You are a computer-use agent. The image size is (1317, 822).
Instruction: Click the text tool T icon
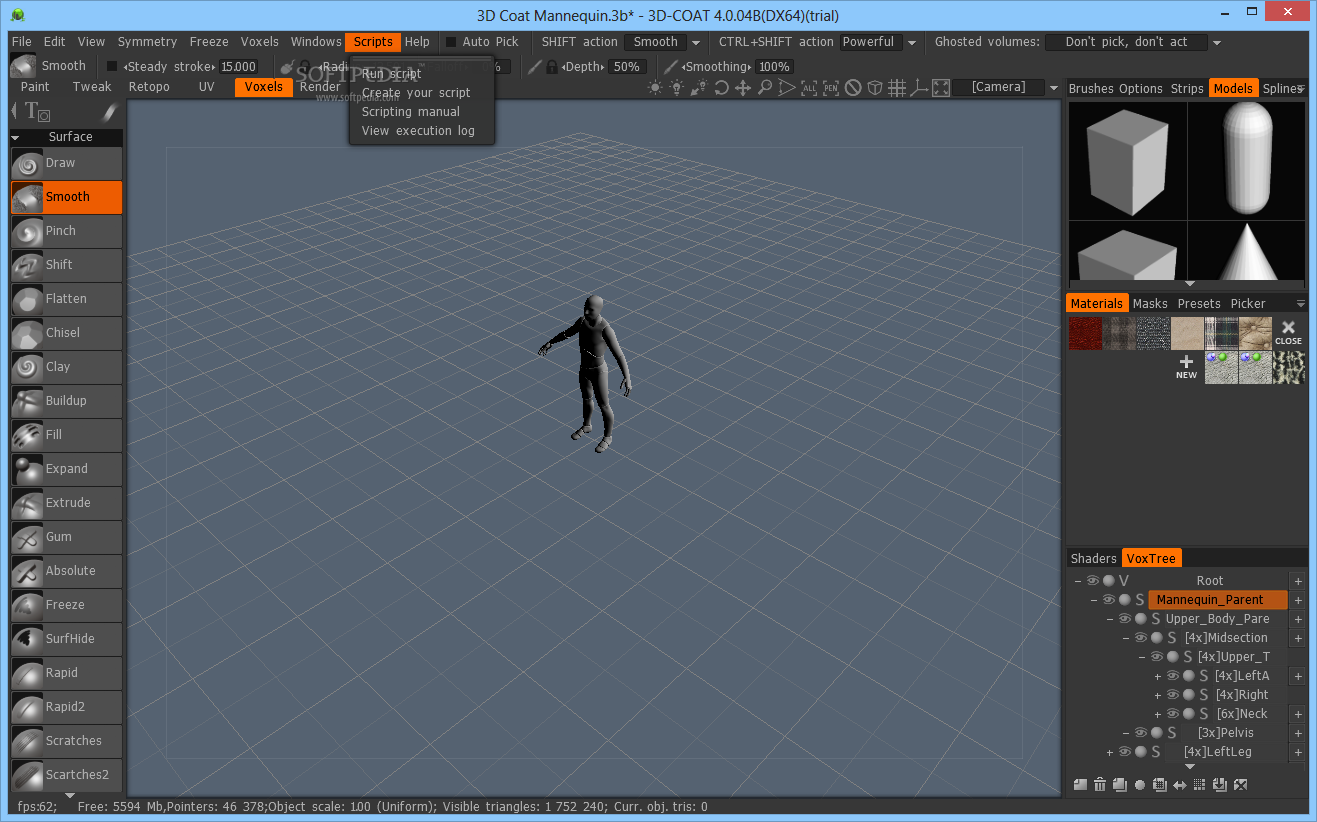point(36,111)
